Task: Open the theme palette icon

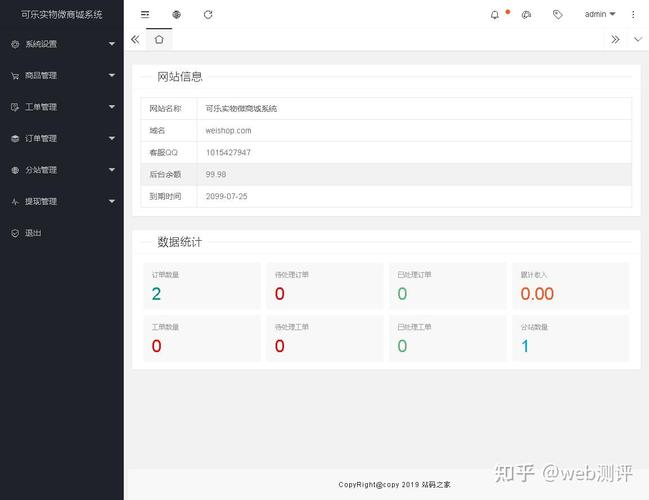Action: [526, 15]
